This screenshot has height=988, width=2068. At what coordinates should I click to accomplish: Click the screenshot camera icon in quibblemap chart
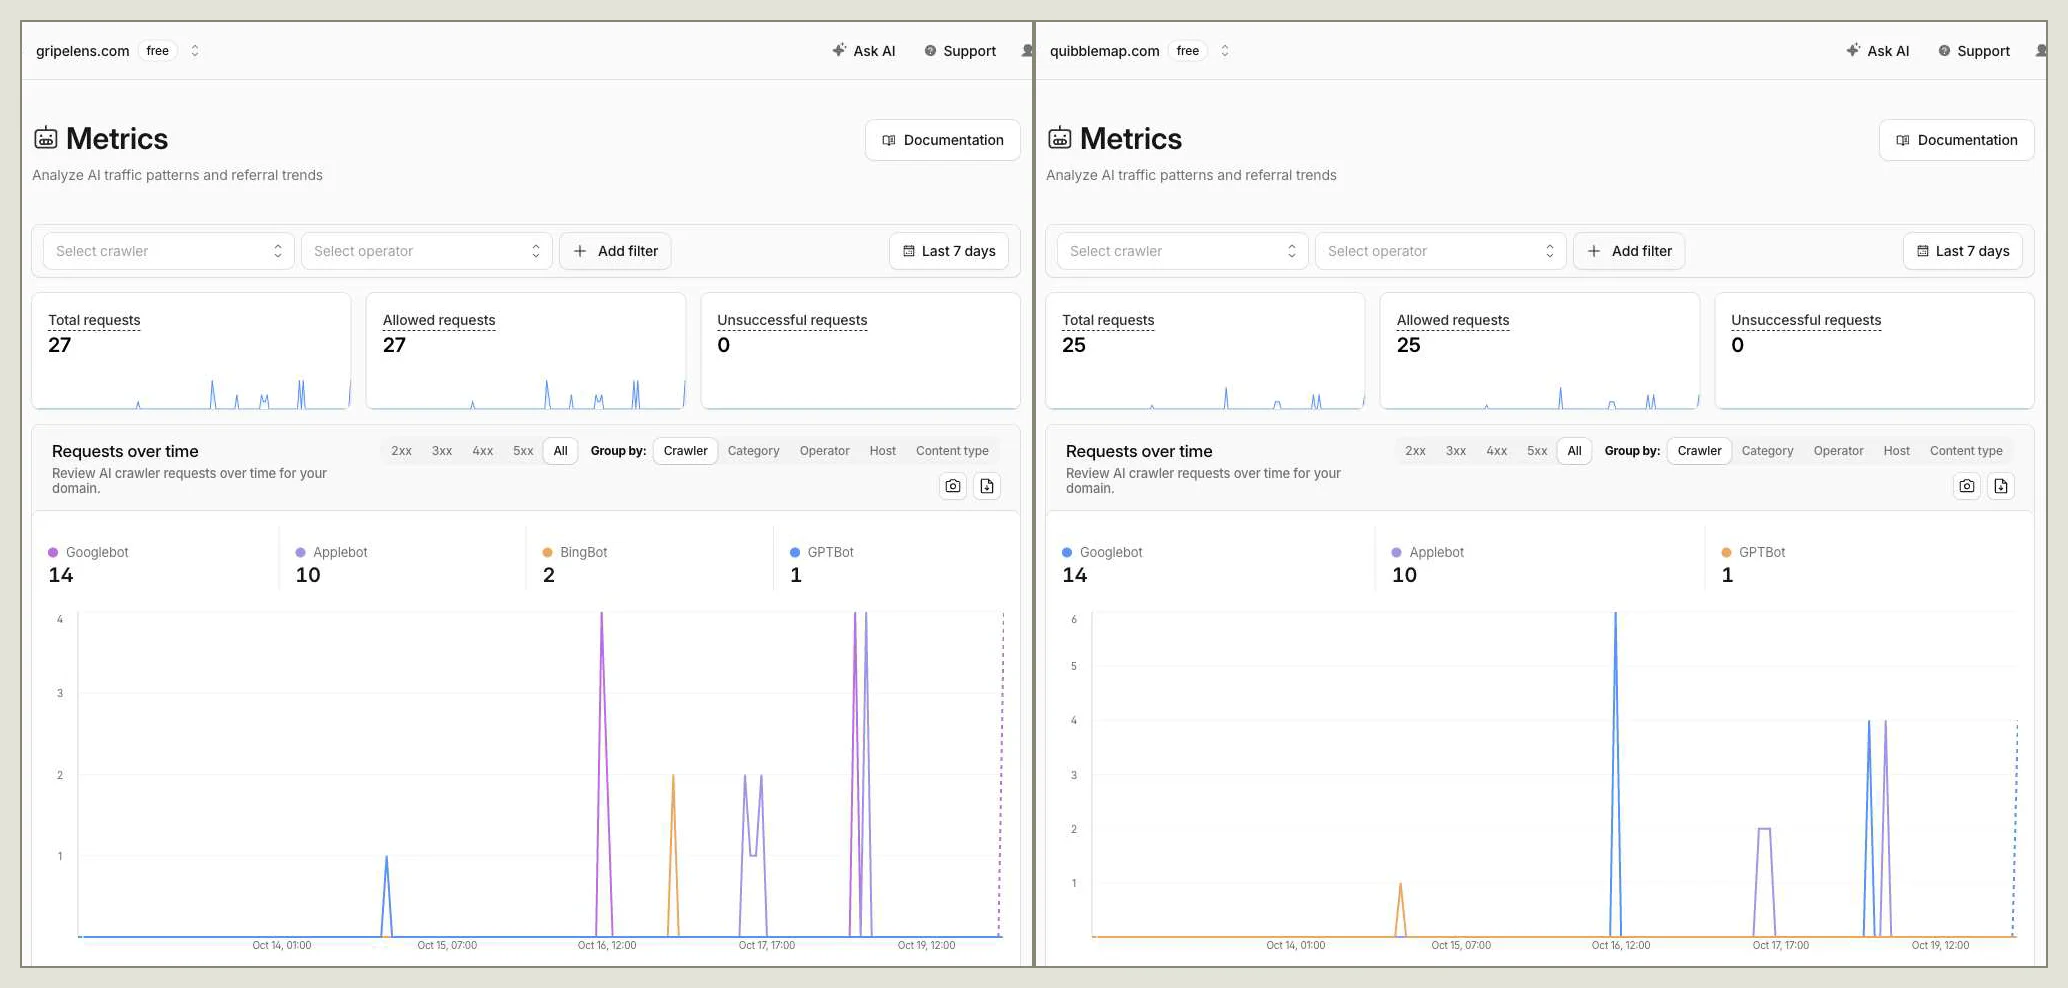click(x=1967, y=486)
